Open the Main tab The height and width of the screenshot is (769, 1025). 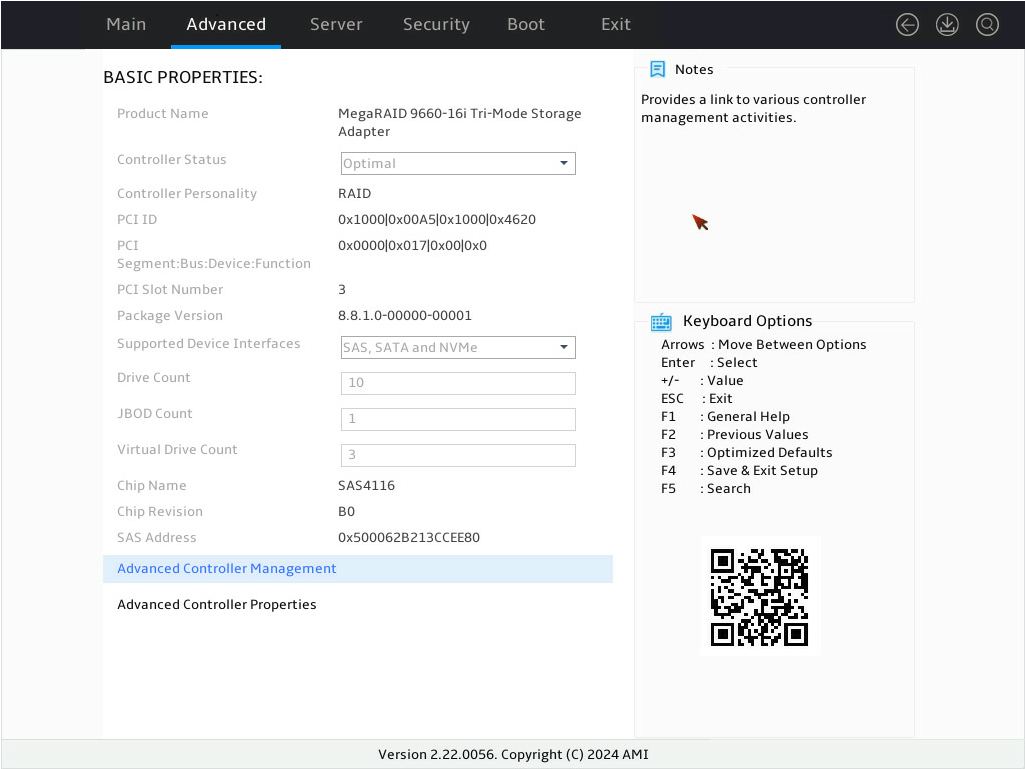coord(126,24)
